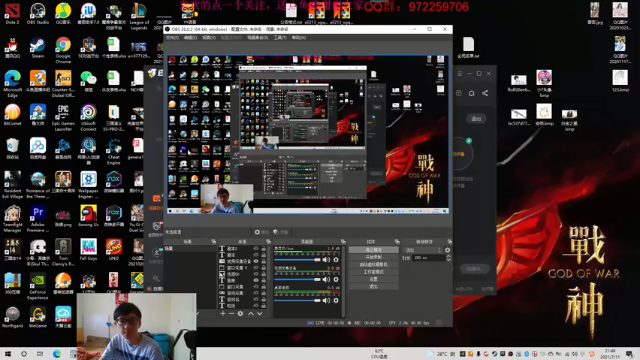Open the Windows Start menu on the taskbar
The height and width of the screenshot is (360, 640).
(8, 354)
